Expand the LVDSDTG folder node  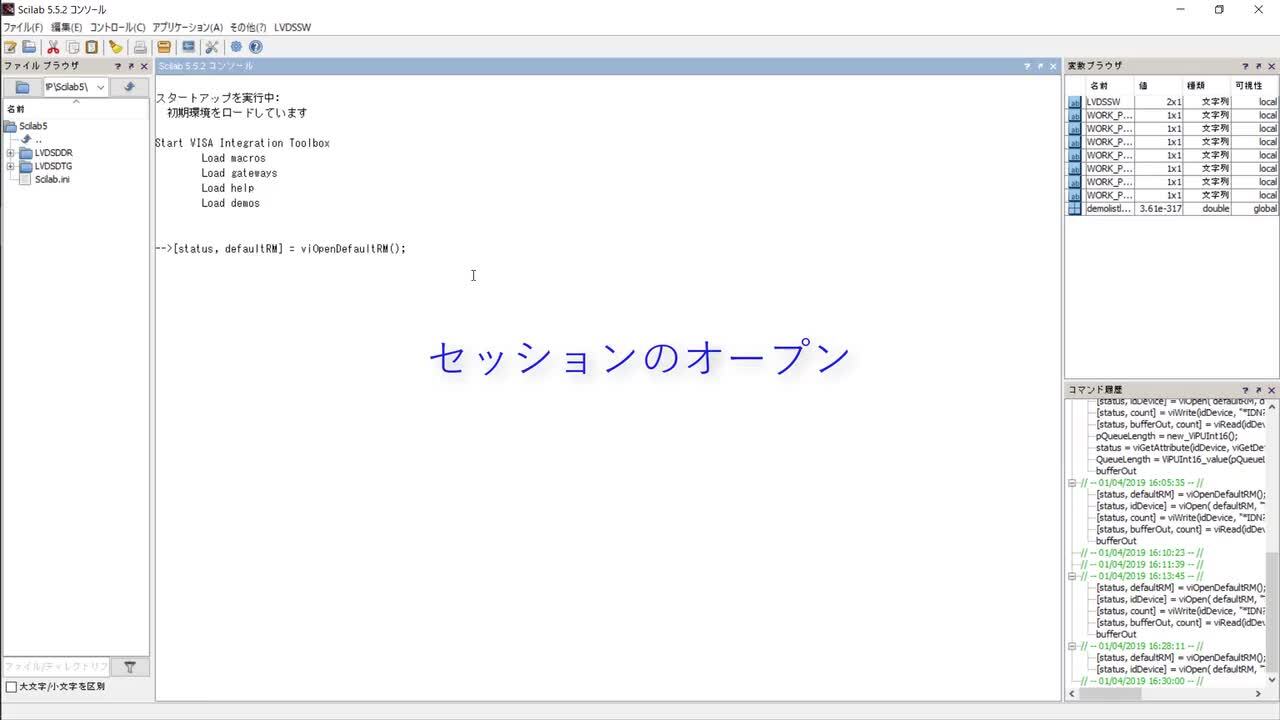[x=11, y=167]
